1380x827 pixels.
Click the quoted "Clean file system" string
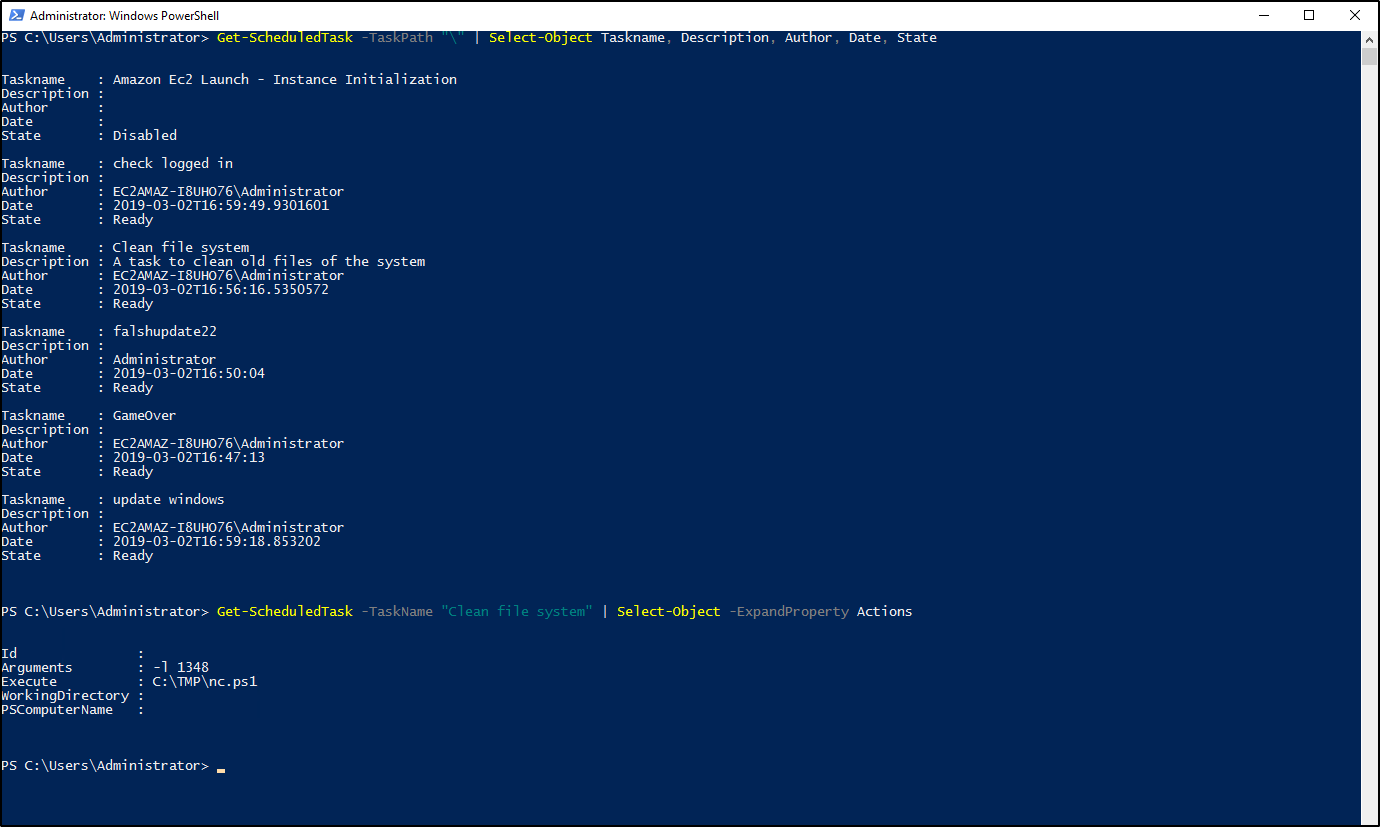517,612
